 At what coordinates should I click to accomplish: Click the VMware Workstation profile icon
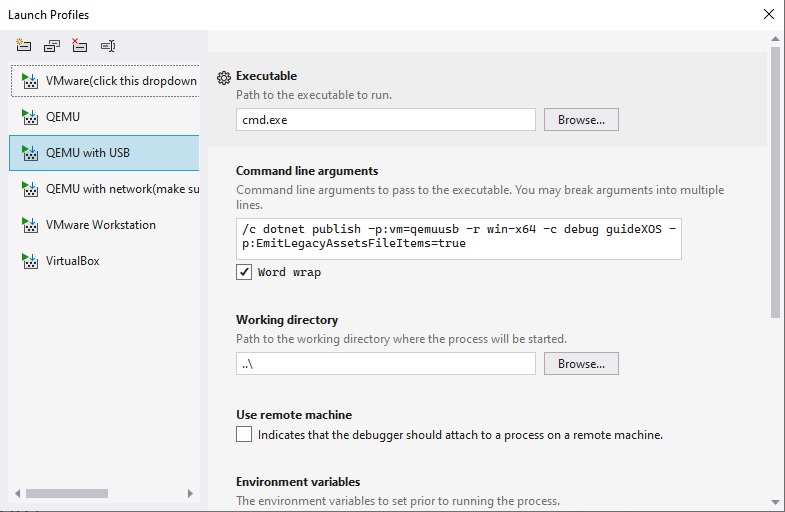coord(30,225)
